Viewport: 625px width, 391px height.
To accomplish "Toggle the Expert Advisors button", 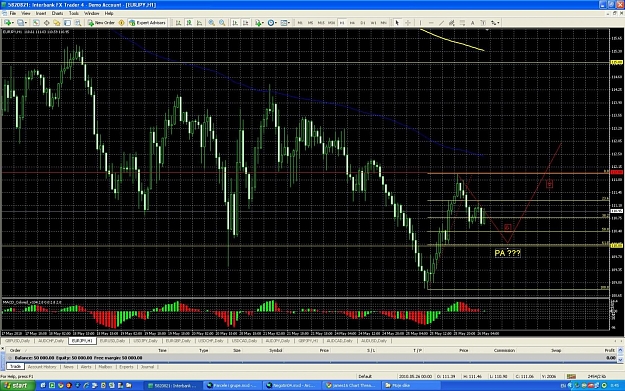I will coord(147,23).
